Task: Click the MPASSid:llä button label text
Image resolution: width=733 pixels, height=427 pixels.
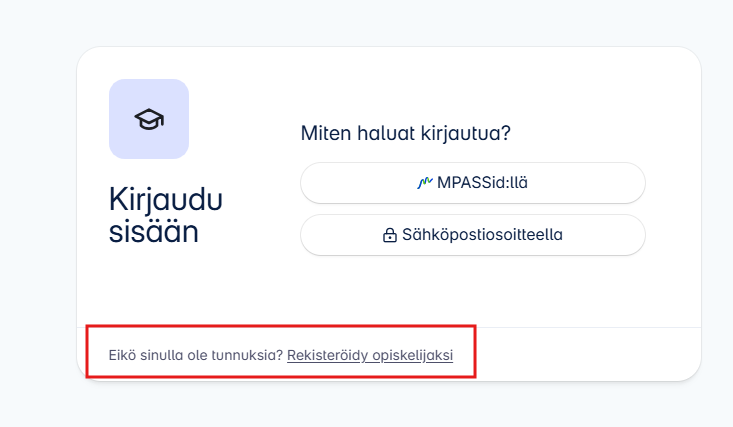Action: point(482,183)
